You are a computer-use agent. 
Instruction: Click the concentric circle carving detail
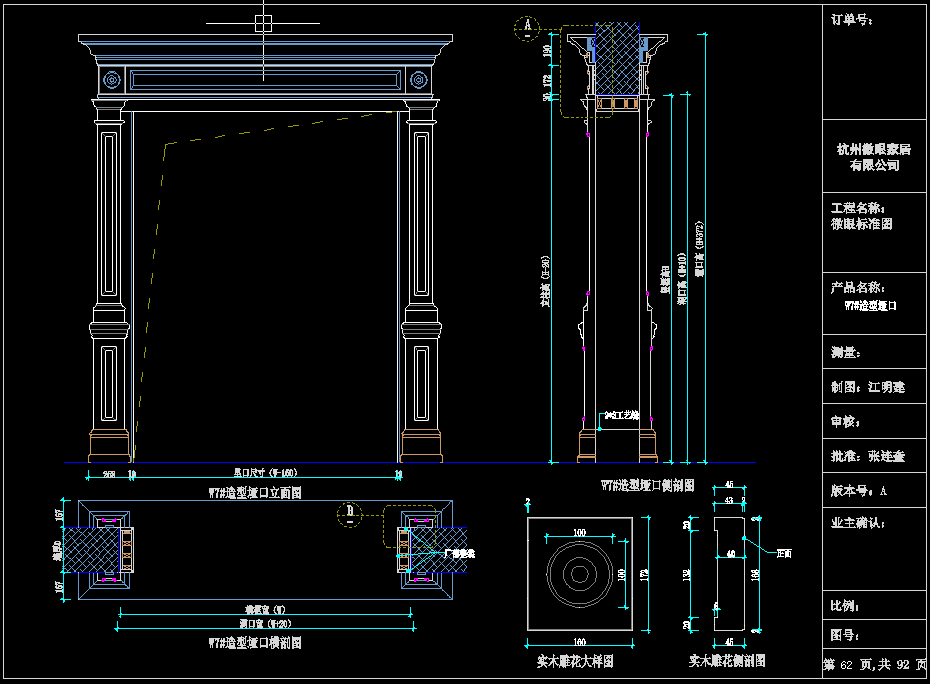click(579, 575)
